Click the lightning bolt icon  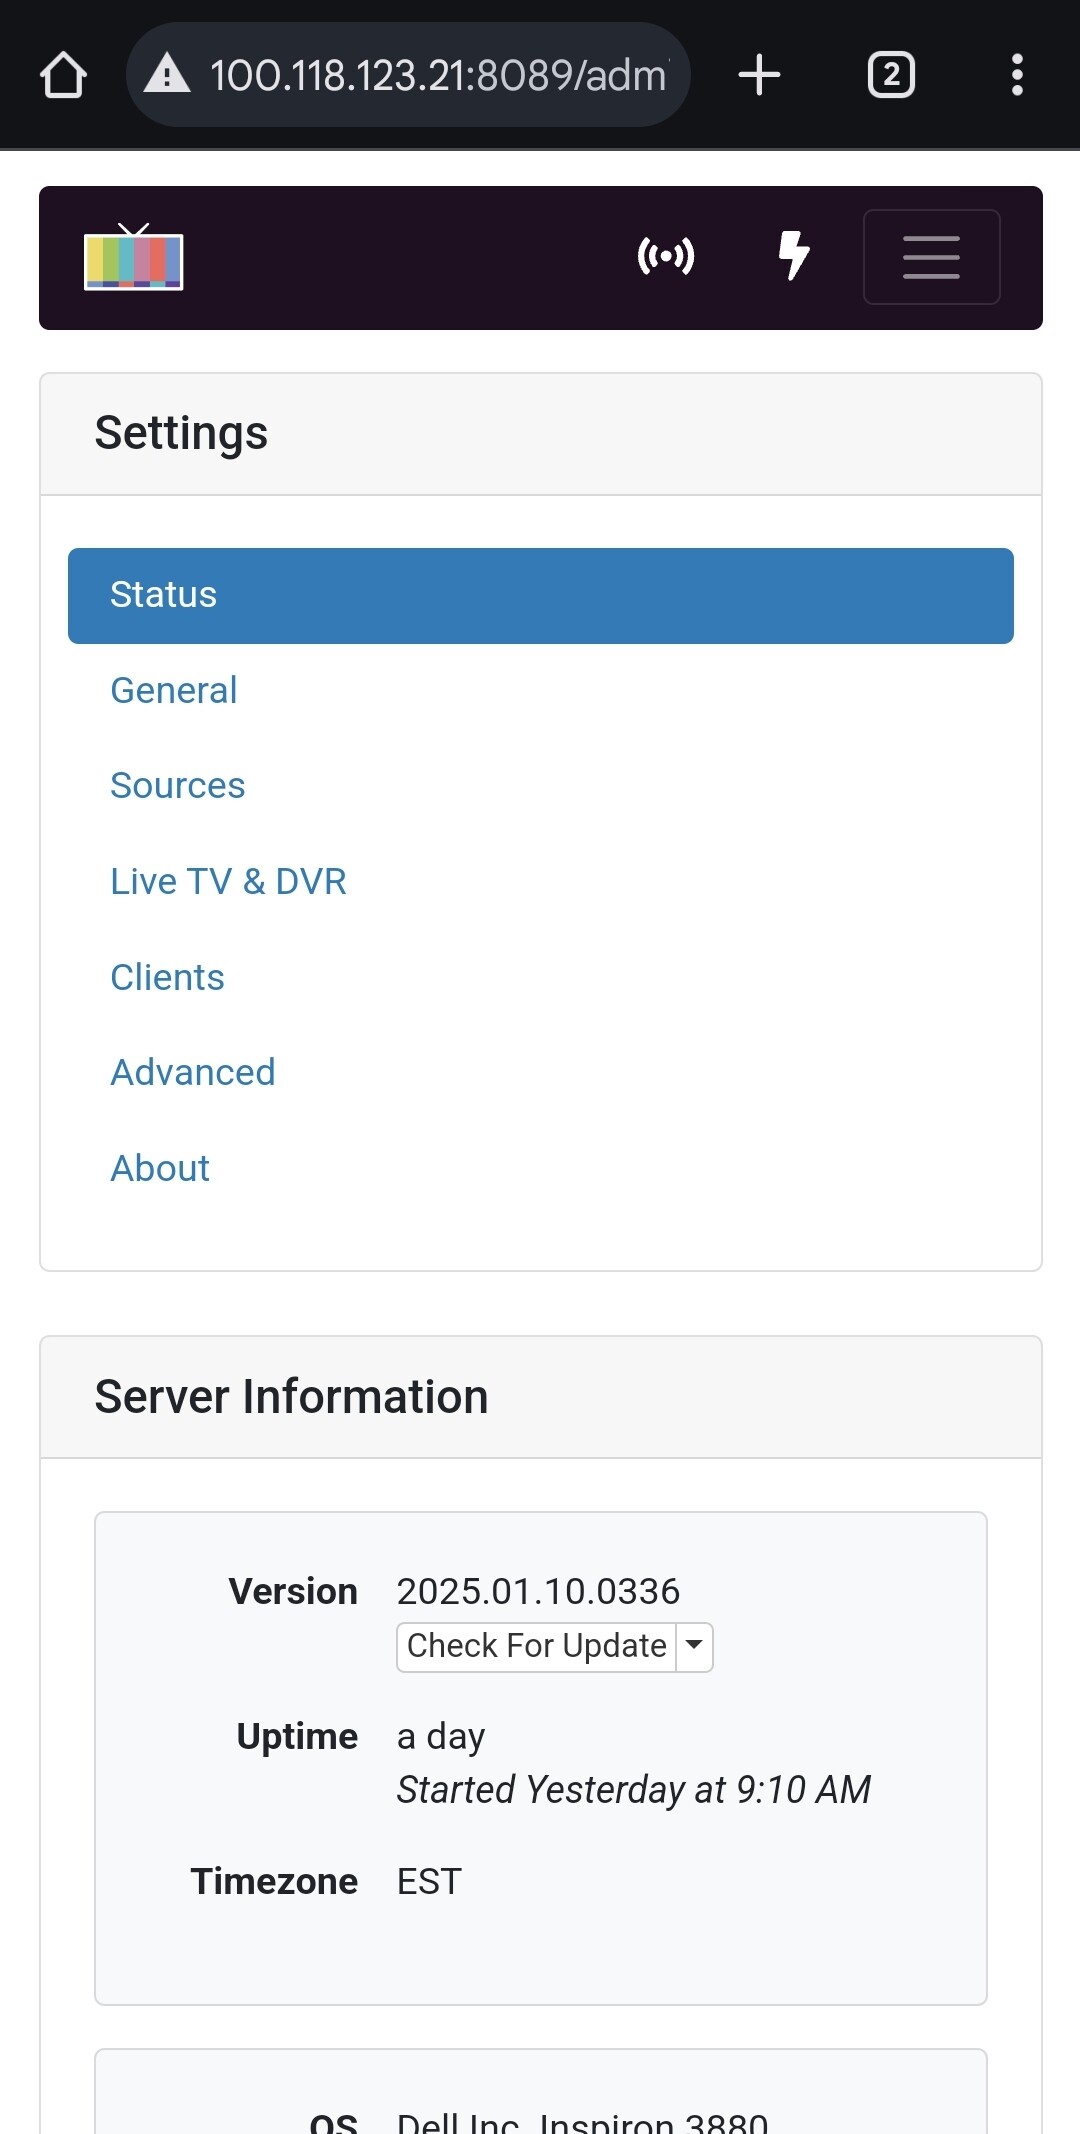tap(793, 256)
